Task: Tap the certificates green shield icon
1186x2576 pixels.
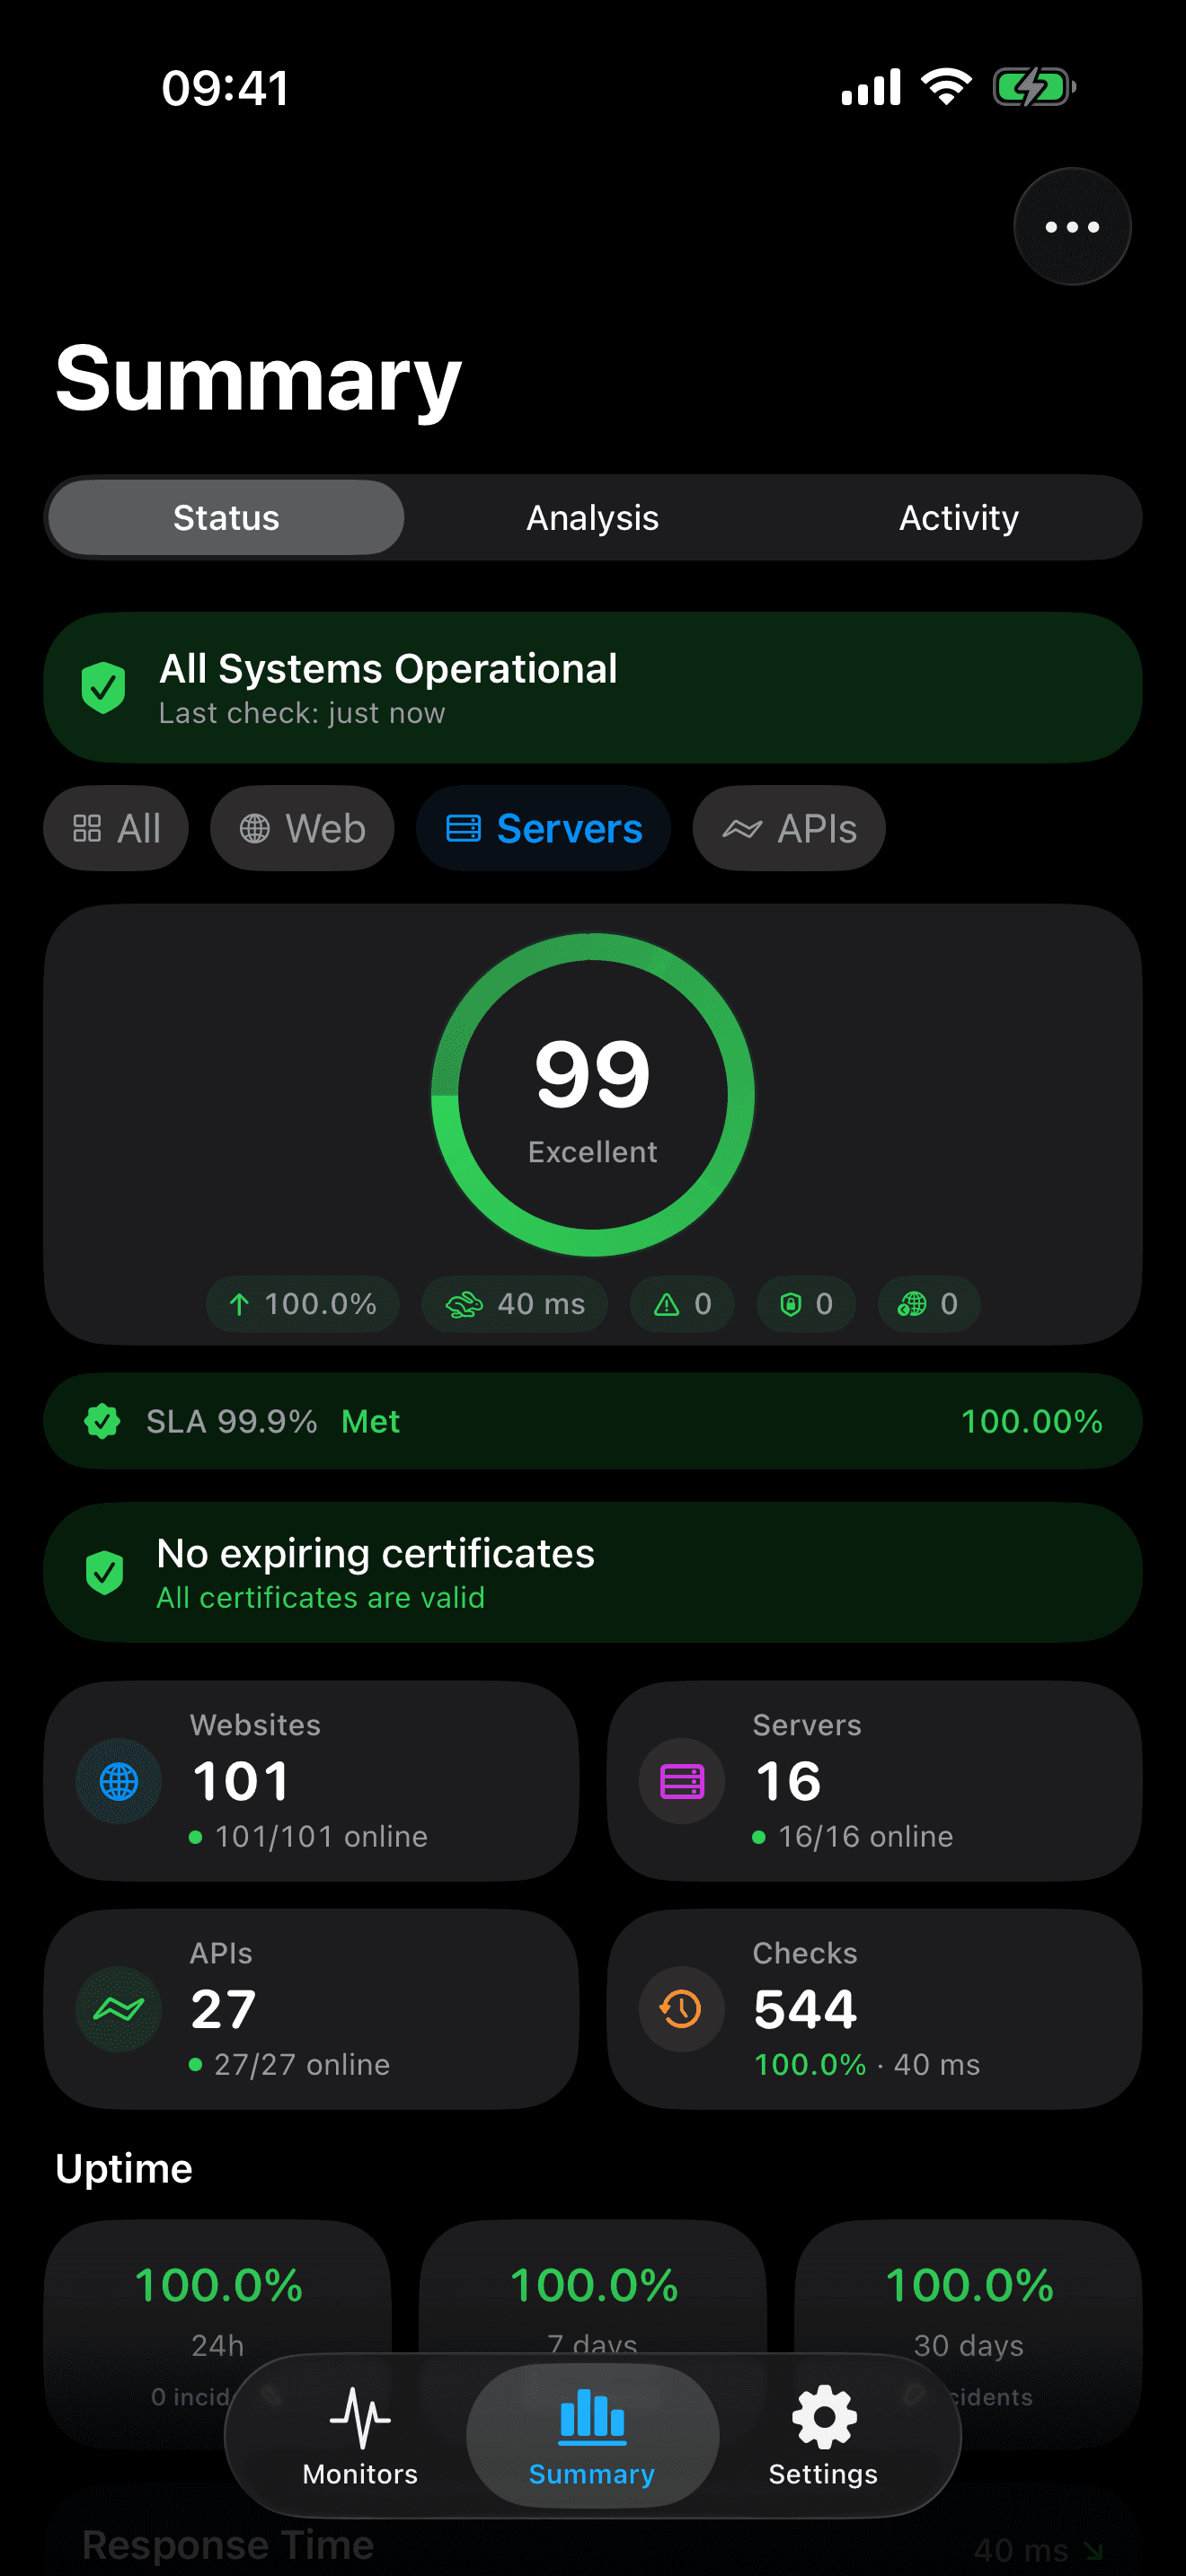Action: point(104,1572)
